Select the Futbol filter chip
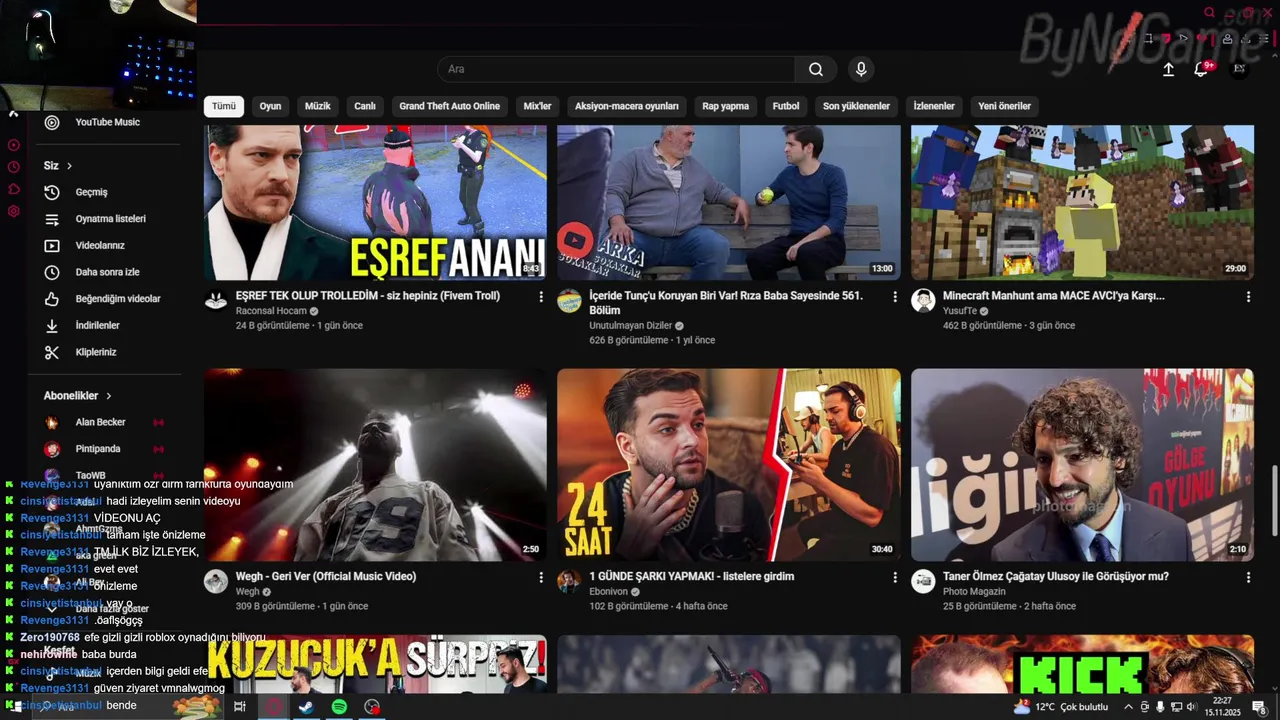Viewport: 1280px width, 720px height. 786,106
